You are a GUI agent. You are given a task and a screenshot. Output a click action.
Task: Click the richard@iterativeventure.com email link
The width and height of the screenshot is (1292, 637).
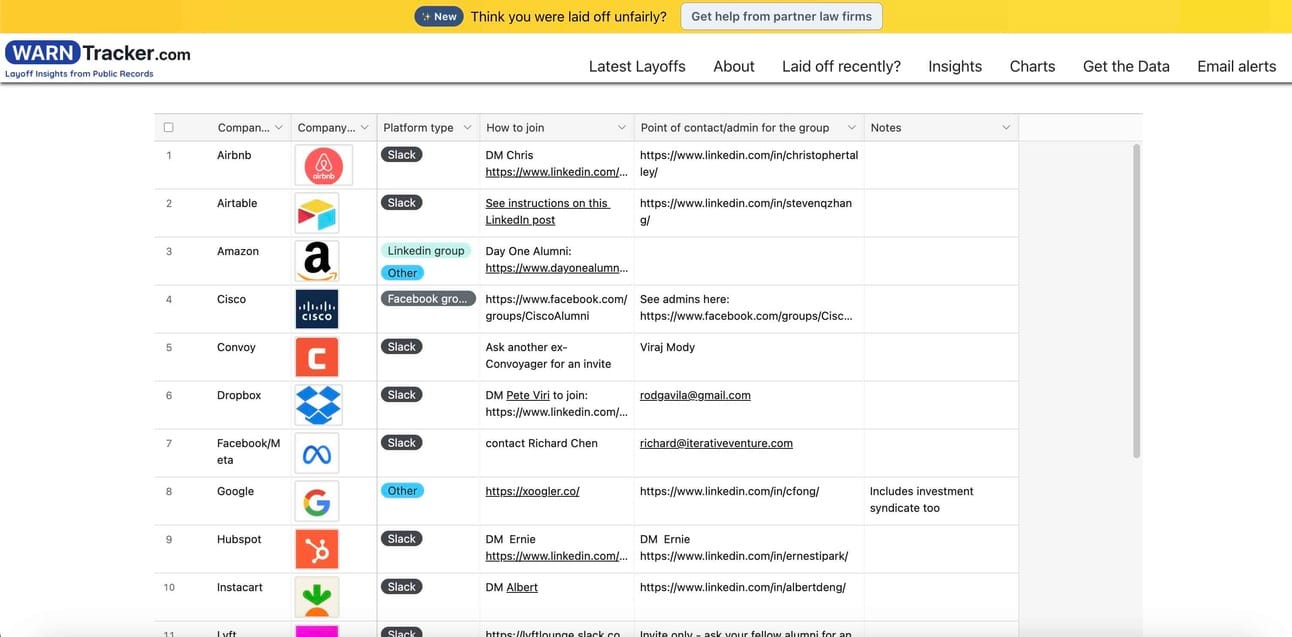coord(716,443)
